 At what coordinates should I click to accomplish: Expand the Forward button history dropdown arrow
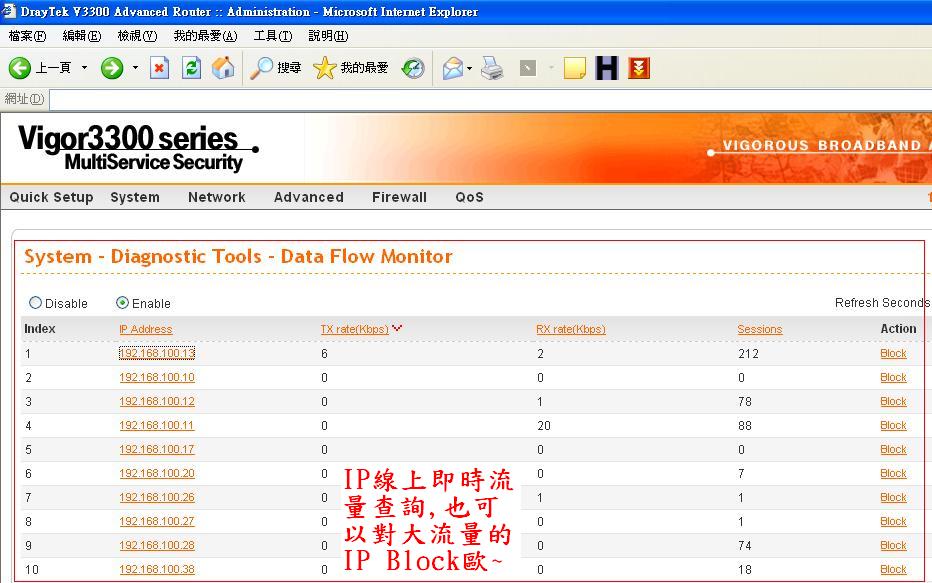(x=135, y=68)
